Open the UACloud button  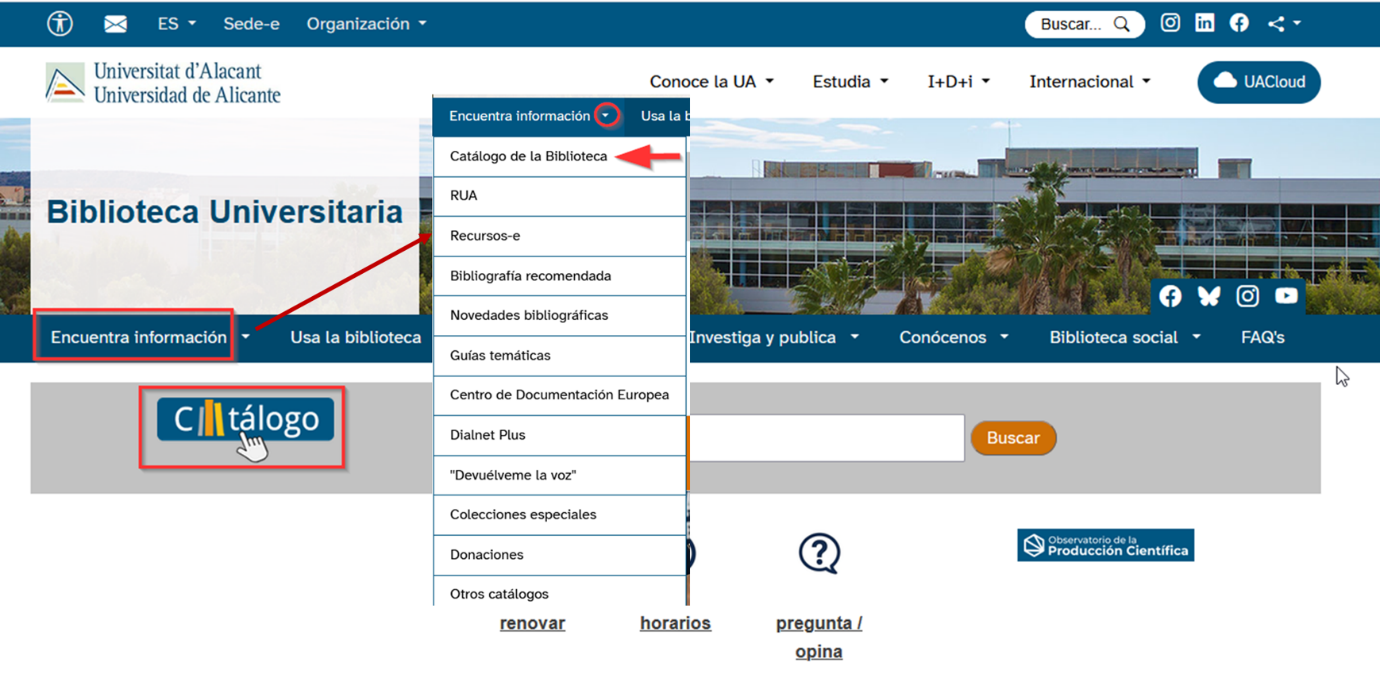pos(1259,82)
